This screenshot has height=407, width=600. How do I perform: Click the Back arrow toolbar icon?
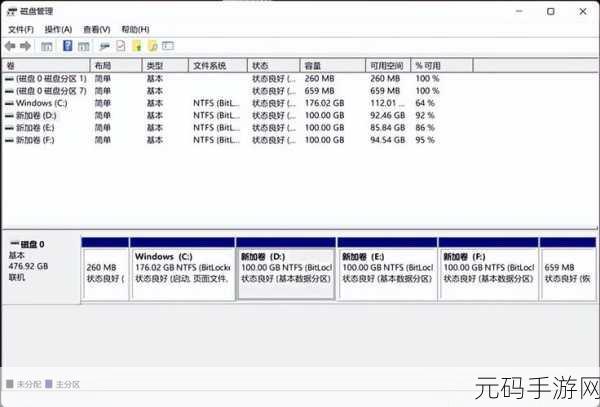(10, 46)
